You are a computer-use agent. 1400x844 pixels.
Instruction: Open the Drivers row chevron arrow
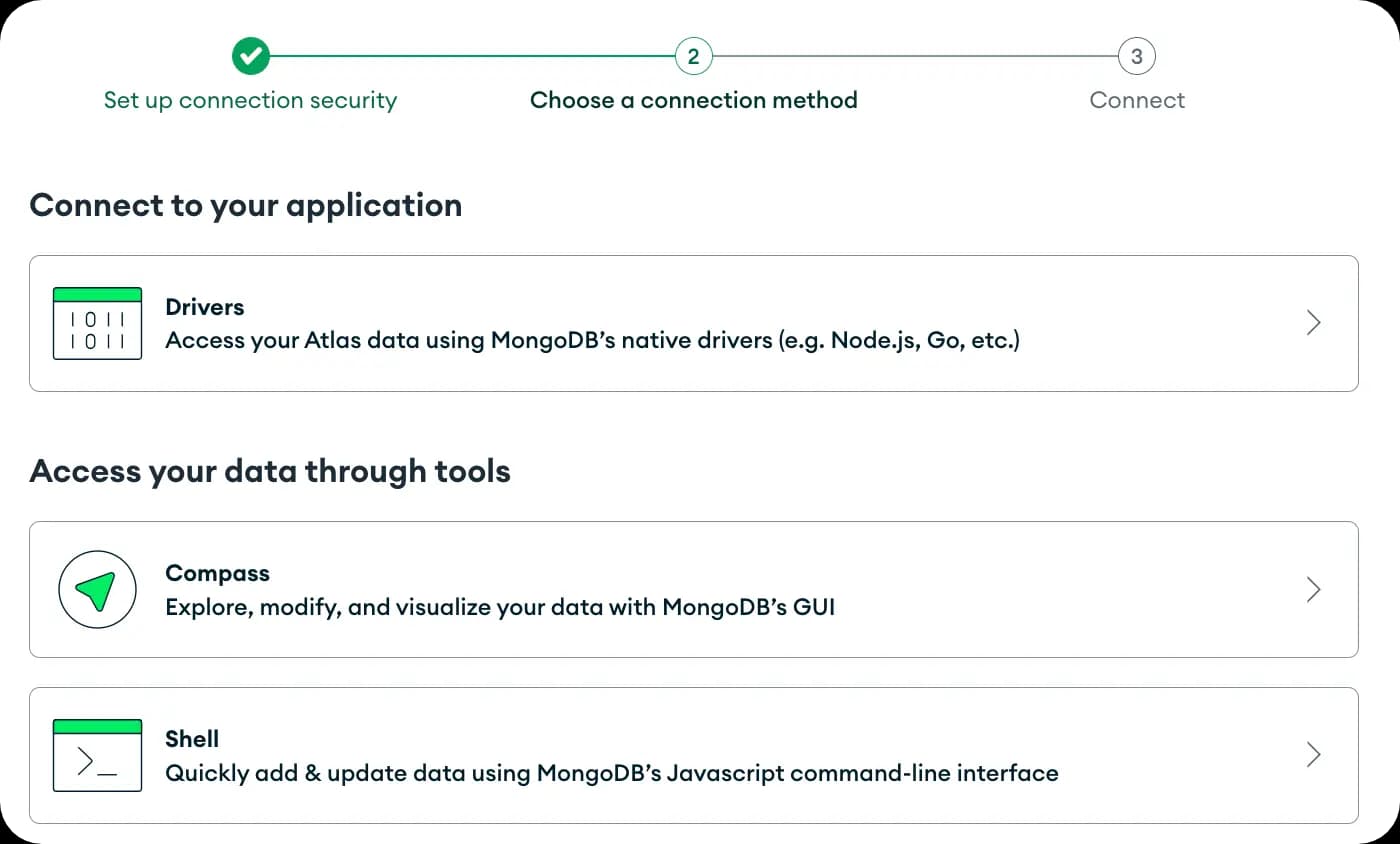click(x=1314, y=323)
